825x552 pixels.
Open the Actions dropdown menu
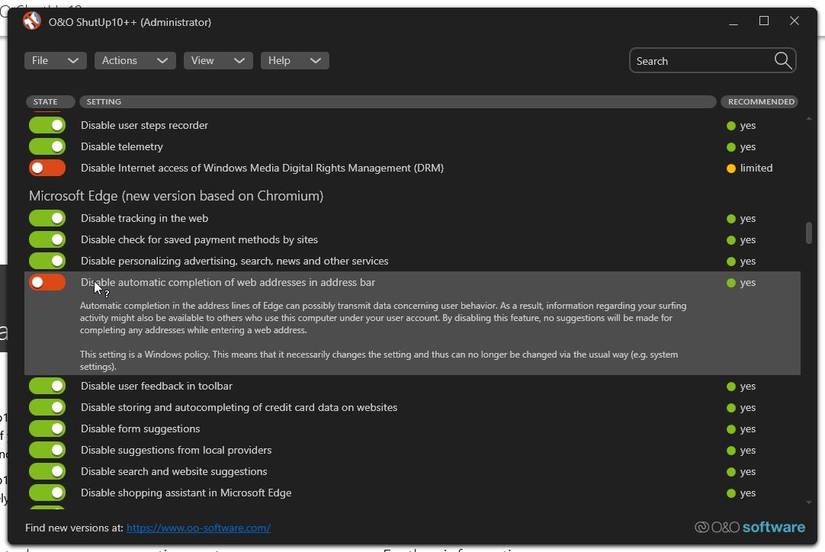(x=135, y=61)
